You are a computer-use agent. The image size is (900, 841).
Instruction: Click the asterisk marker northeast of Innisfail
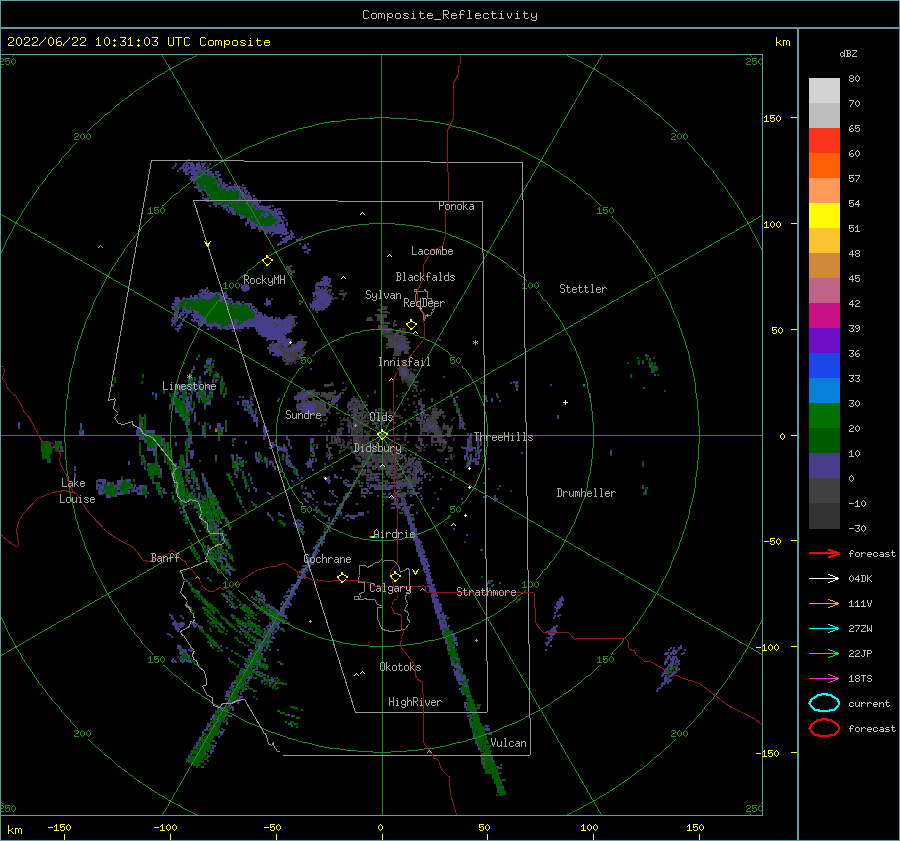pyautogui.click(x=475, y=343)
